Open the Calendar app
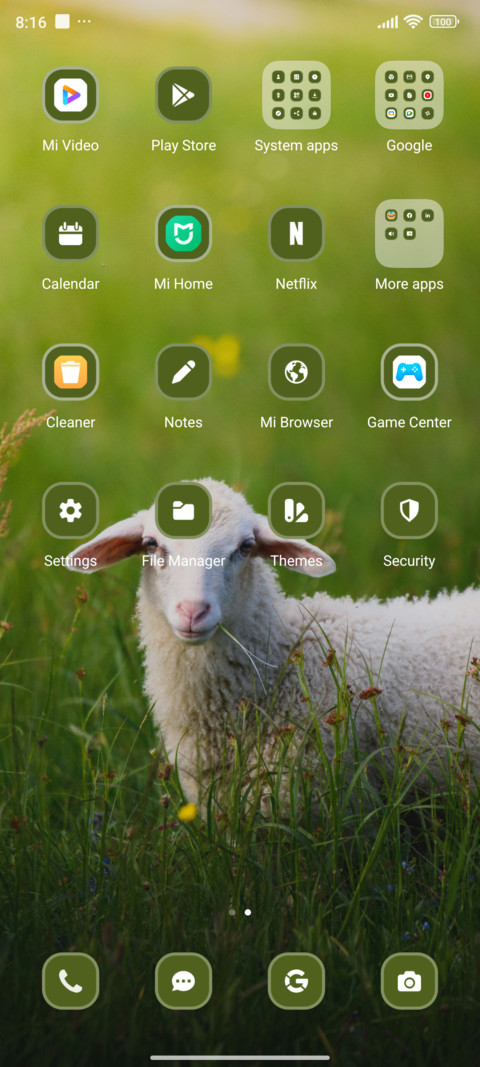Viewport: 480px width, 1067px height. click(x=71, y=233)
